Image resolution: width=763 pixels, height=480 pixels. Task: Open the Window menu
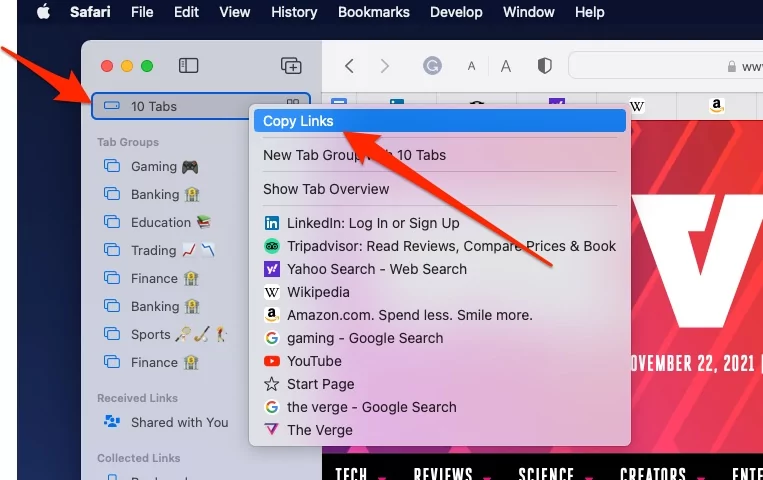(x=528, y=12)
